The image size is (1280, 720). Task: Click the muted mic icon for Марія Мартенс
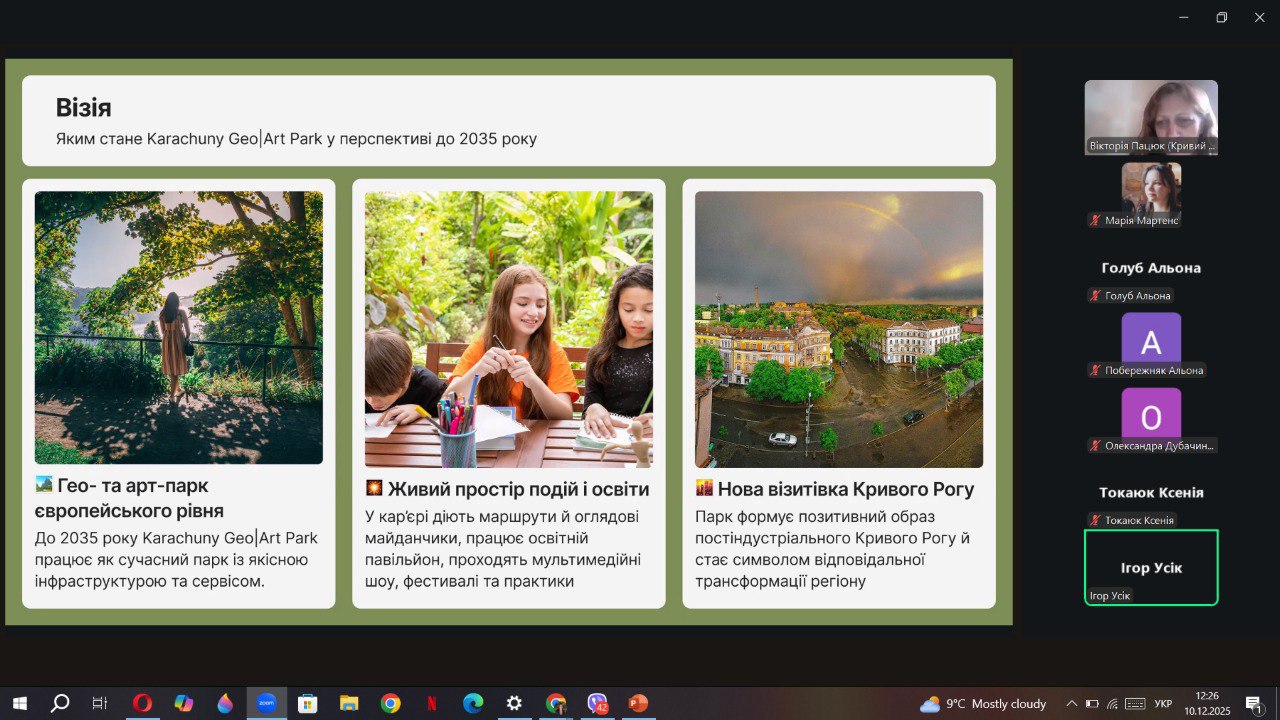1096,220
